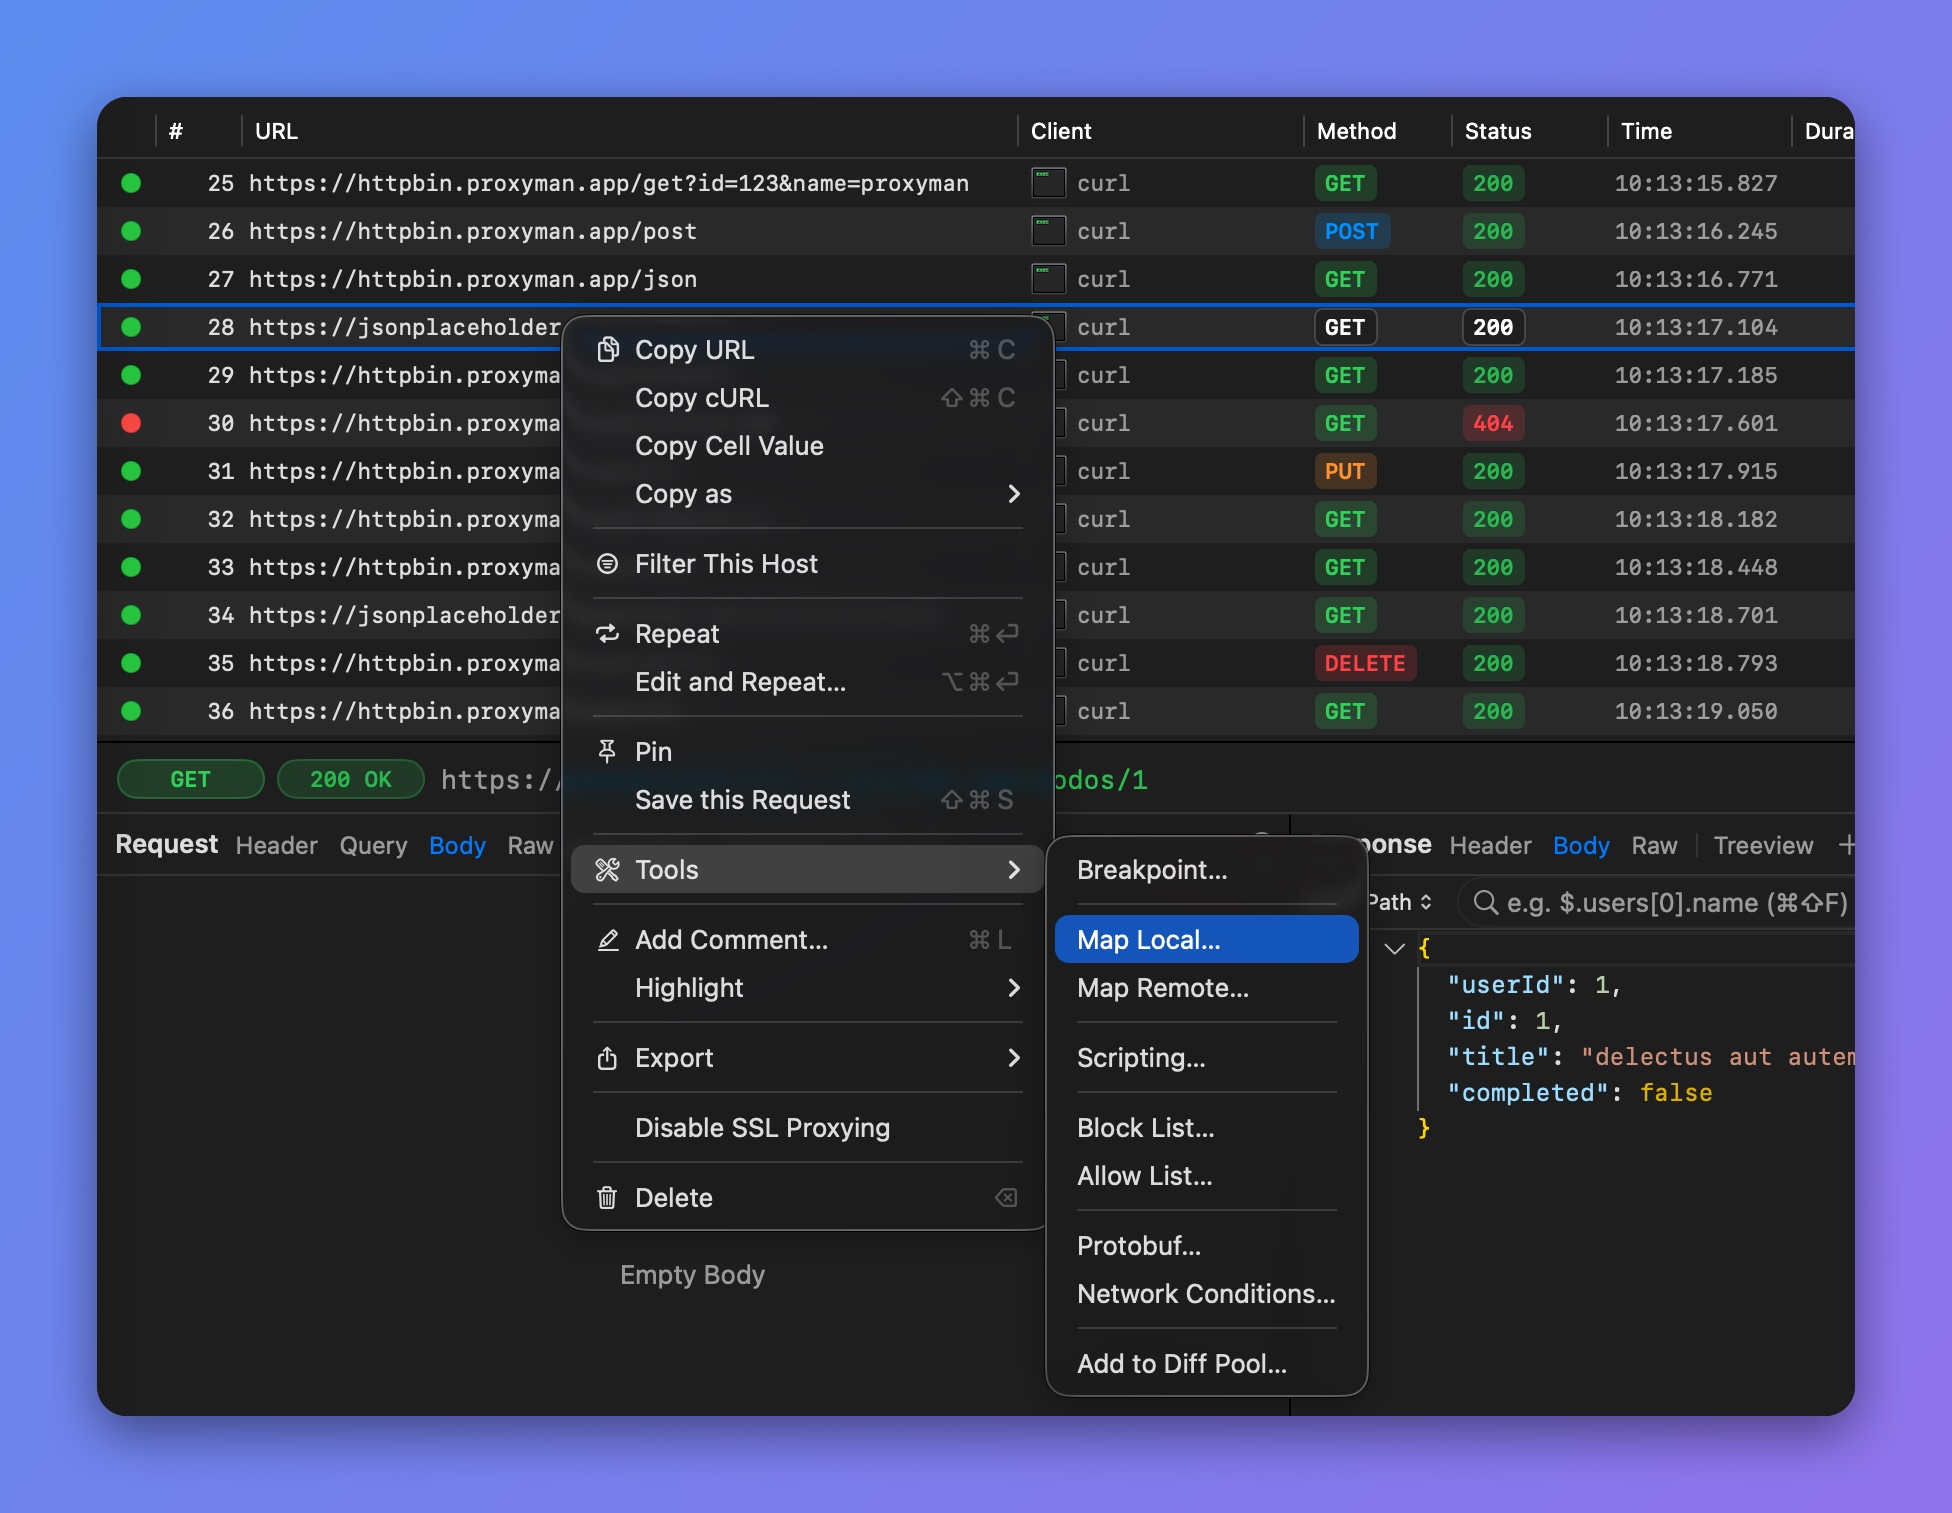Choose Breakpoint... from submenu
Screen dimensions: 1952x1513
click(x=1206, y=870)
